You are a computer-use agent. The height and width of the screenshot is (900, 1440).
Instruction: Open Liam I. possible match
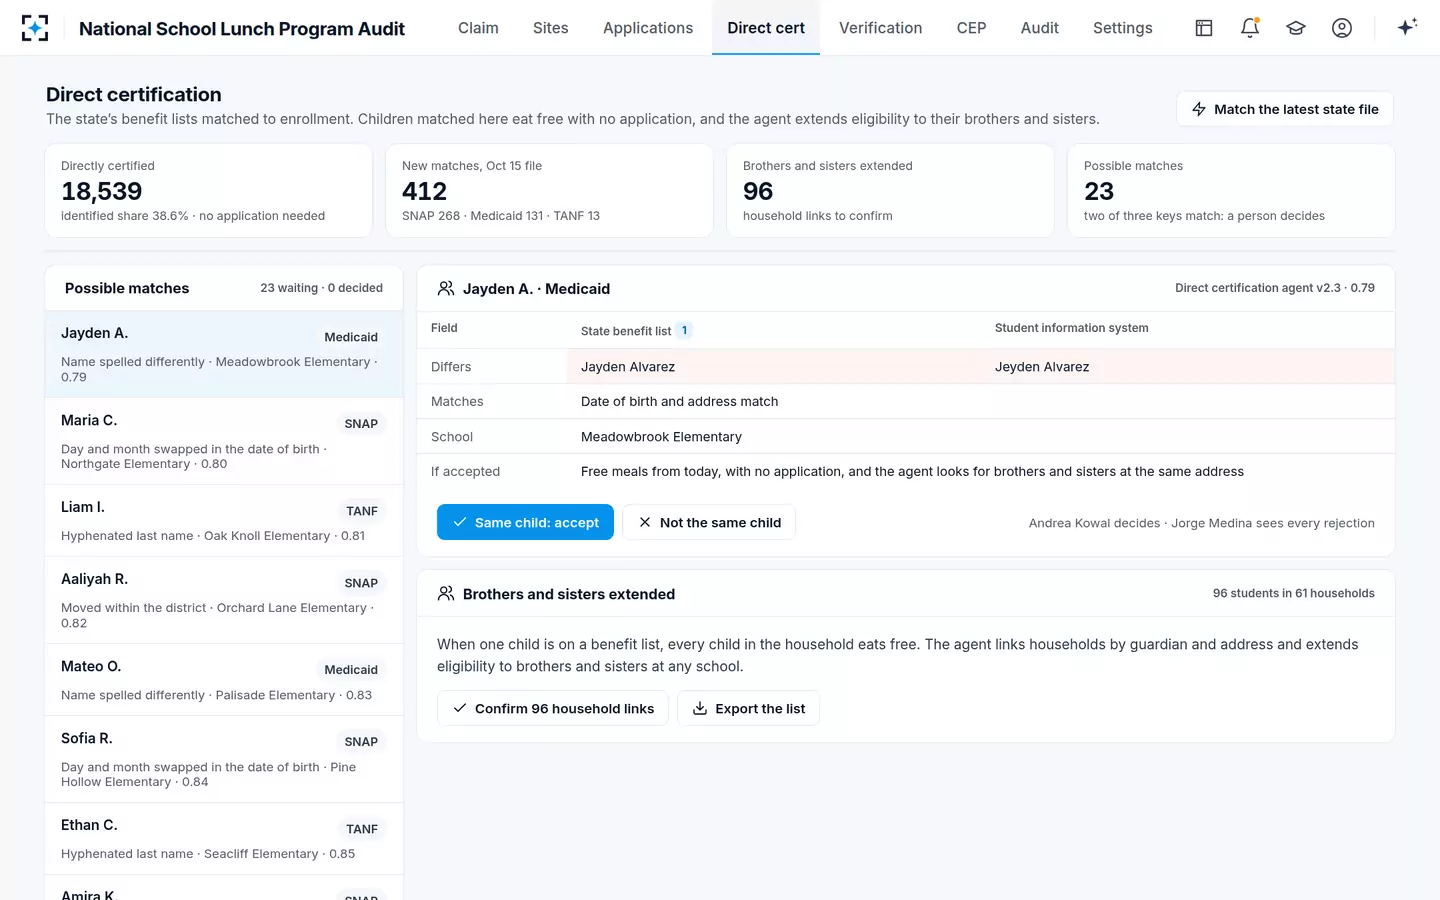click(224, 521)
